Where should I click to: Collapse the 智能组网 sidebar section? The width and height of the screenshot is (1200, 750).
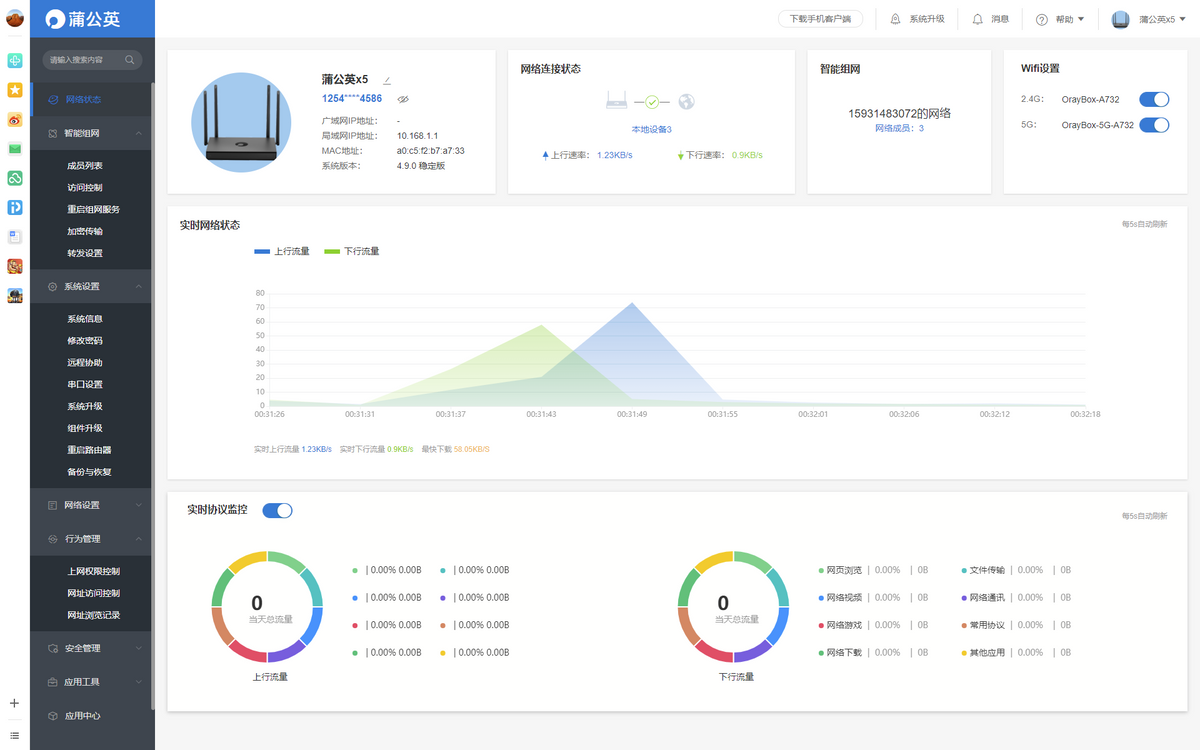click(91, 133)
